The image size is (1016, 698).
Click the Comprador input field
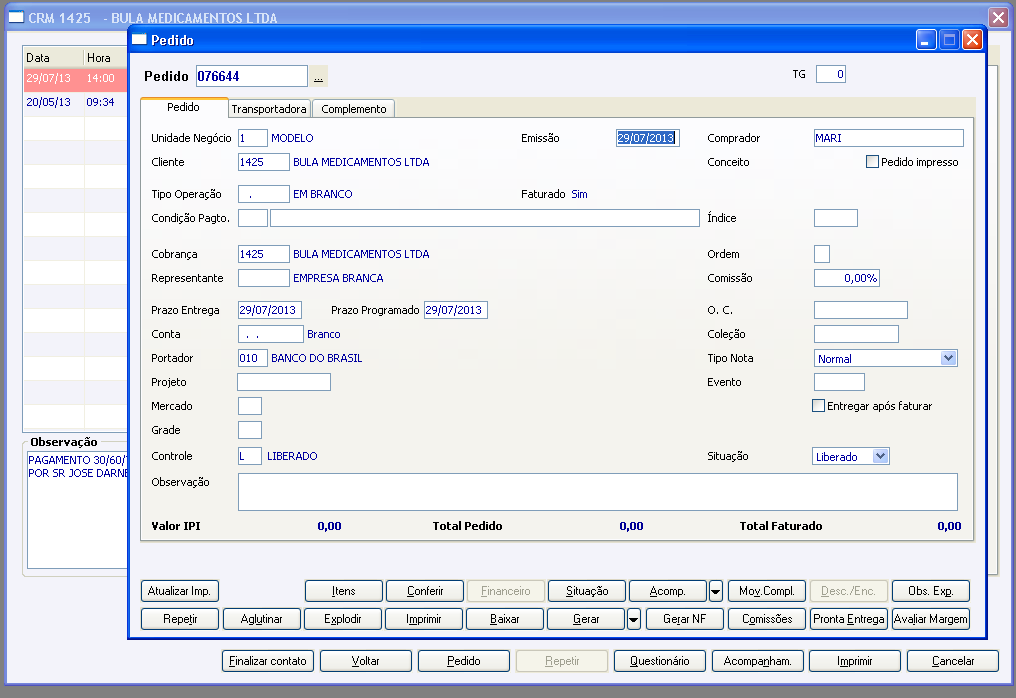click(888, 138)
